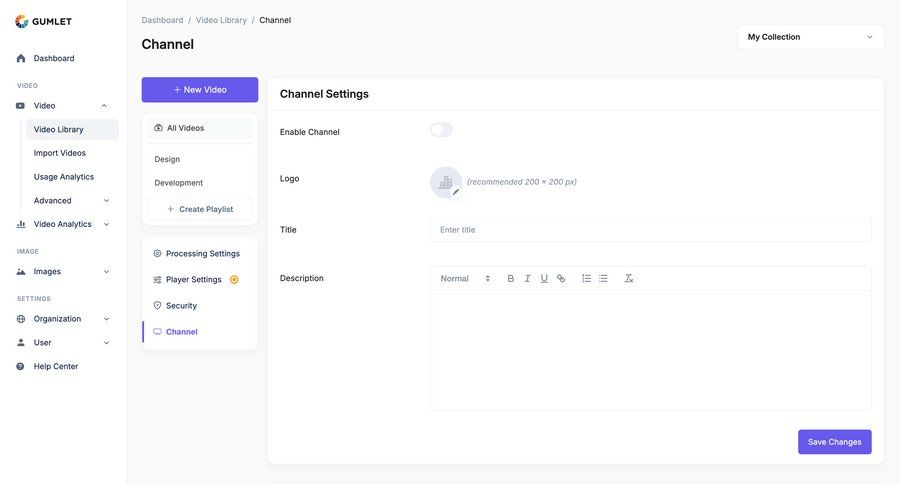
Task: Apply bold formatting in description toolbar
Action: [x=510, y=278]
